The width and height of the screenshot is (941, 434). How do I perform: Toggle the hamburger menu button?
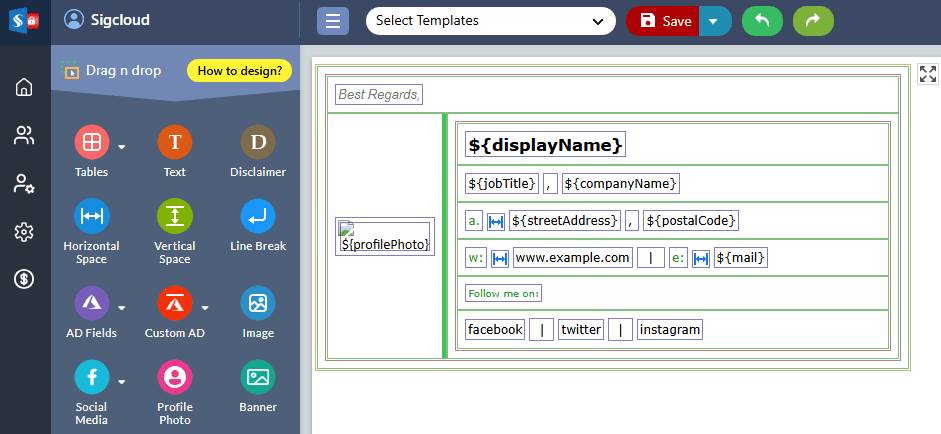tap(333, 21)
